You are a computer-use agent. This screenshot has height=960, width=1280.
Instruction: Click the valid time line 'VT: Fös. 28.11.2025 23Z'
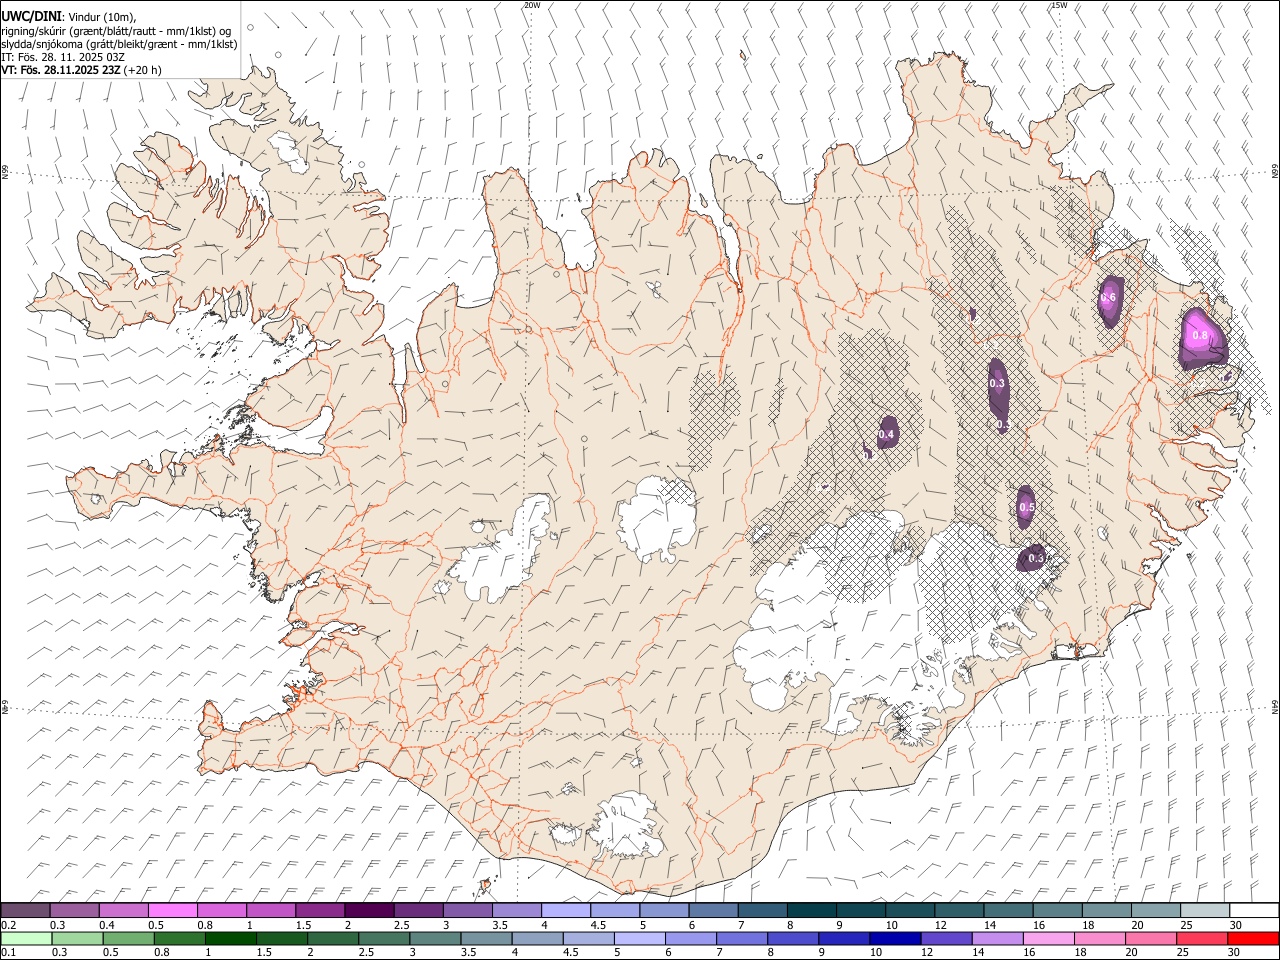tap(62, 70)
